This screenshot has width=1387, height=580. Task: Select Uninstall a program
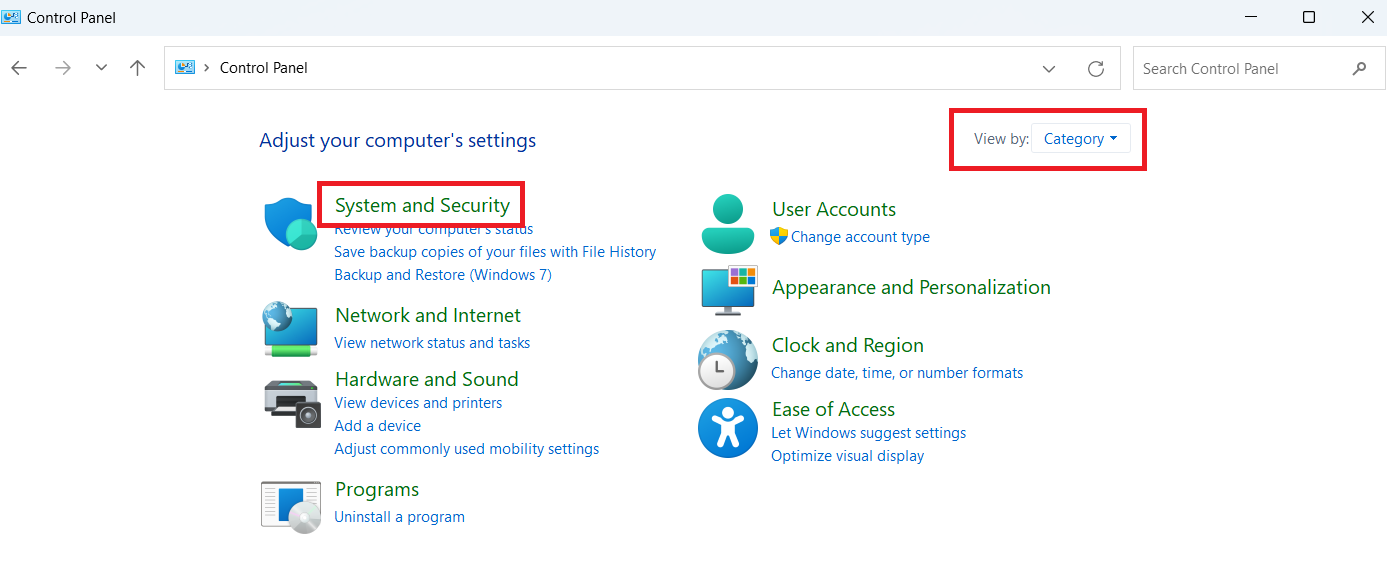(x=399, y=517)
